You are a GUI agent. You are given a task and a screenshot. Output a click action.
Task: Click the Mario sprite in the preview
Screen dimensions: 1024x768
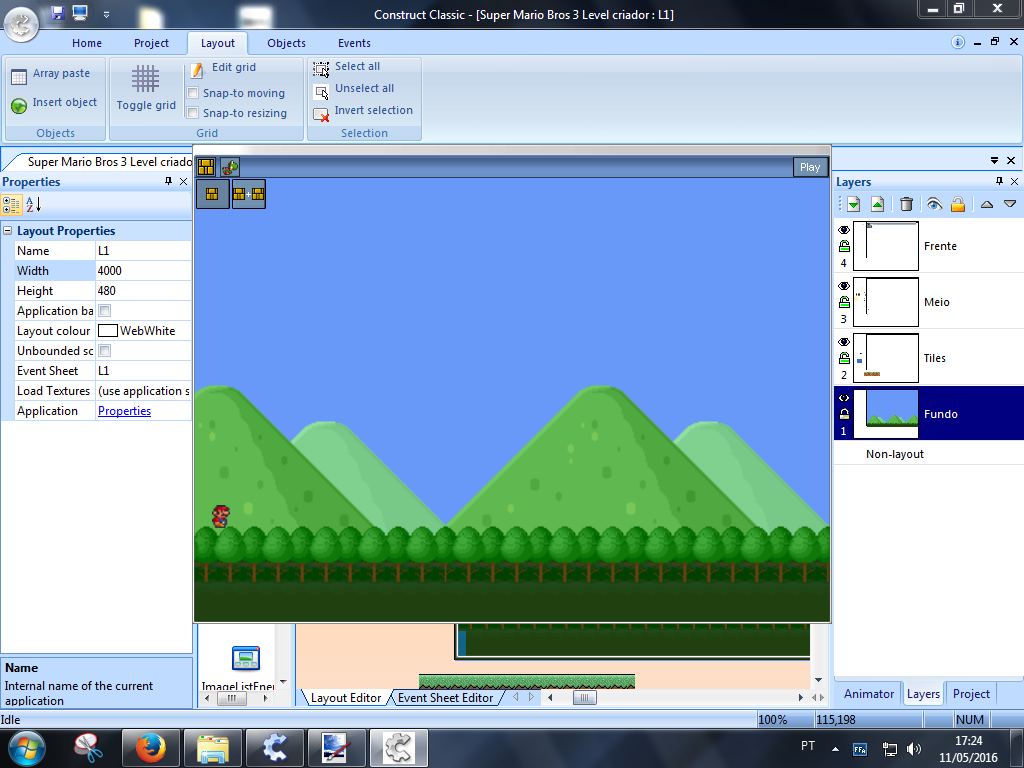pos(221,516)
